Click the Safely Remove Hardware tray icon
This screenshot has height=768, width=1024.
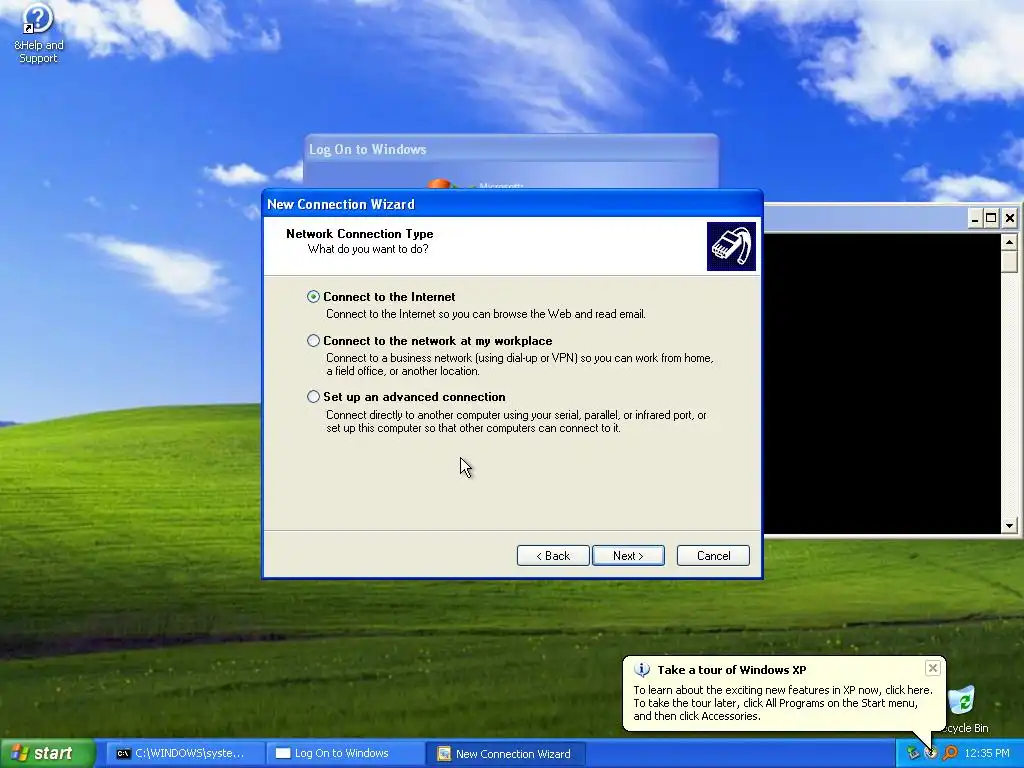coord(912,753)
